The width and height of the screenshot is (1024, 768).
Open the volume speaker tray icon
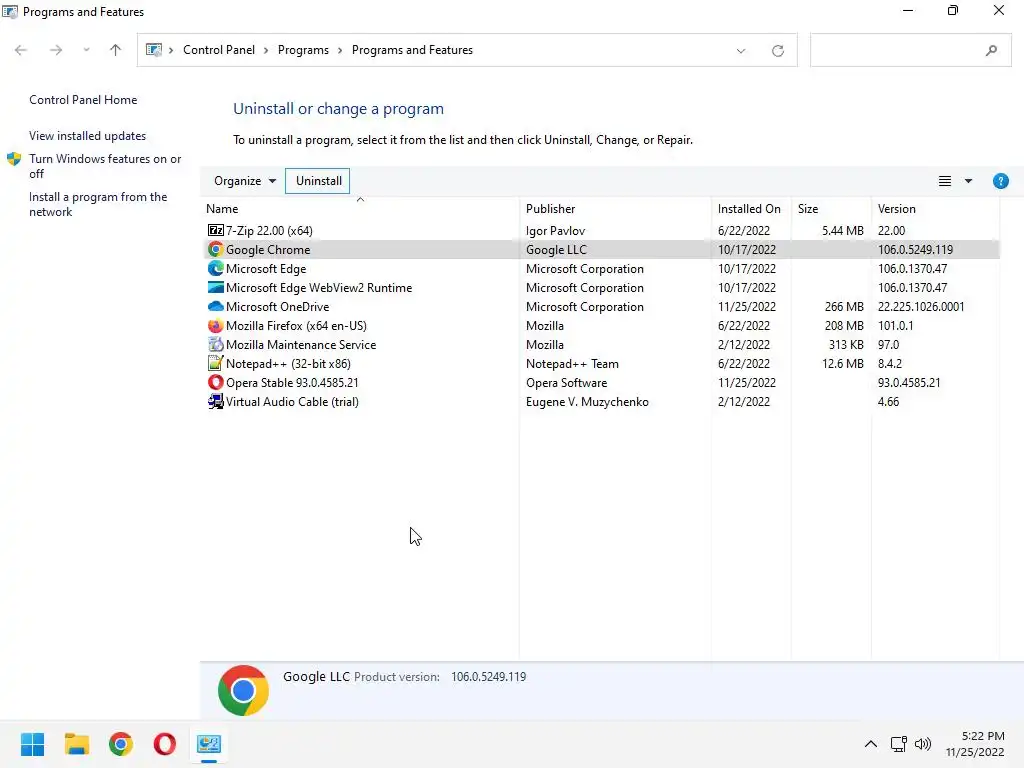(923, 744)
